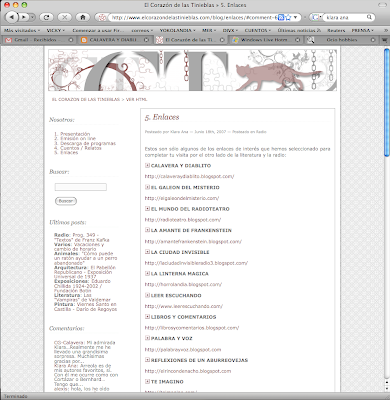Open the DIVX bookmarks folder
The image size is (390, 400).
[230, 30]
